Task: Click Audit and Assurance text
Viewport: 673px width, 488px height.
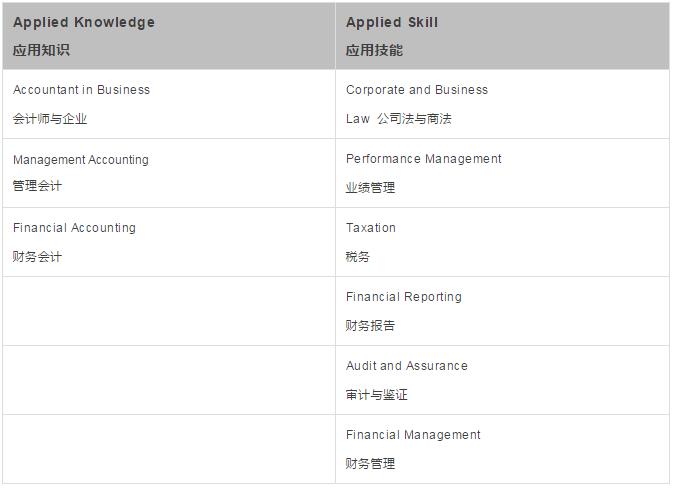Action: click(x=406, y=366)
